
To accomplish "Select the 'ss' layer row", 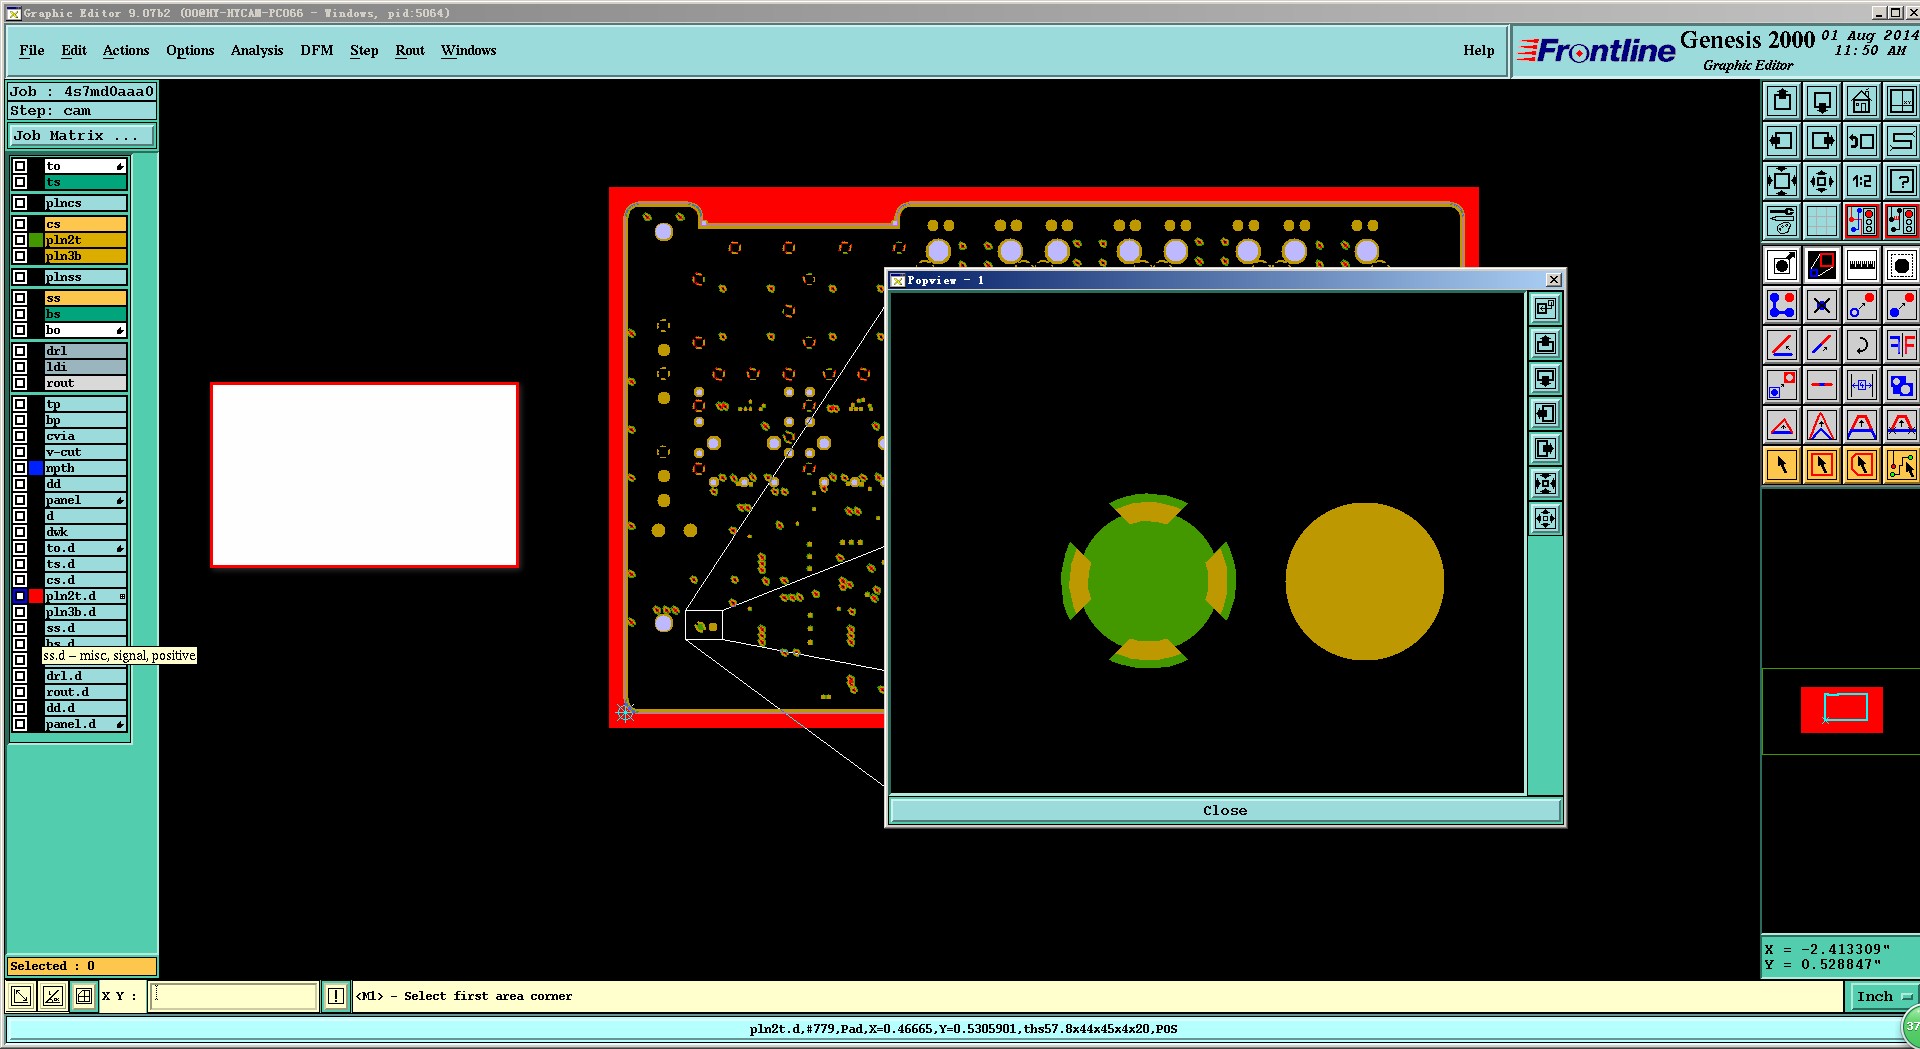I will pos(86,298).
